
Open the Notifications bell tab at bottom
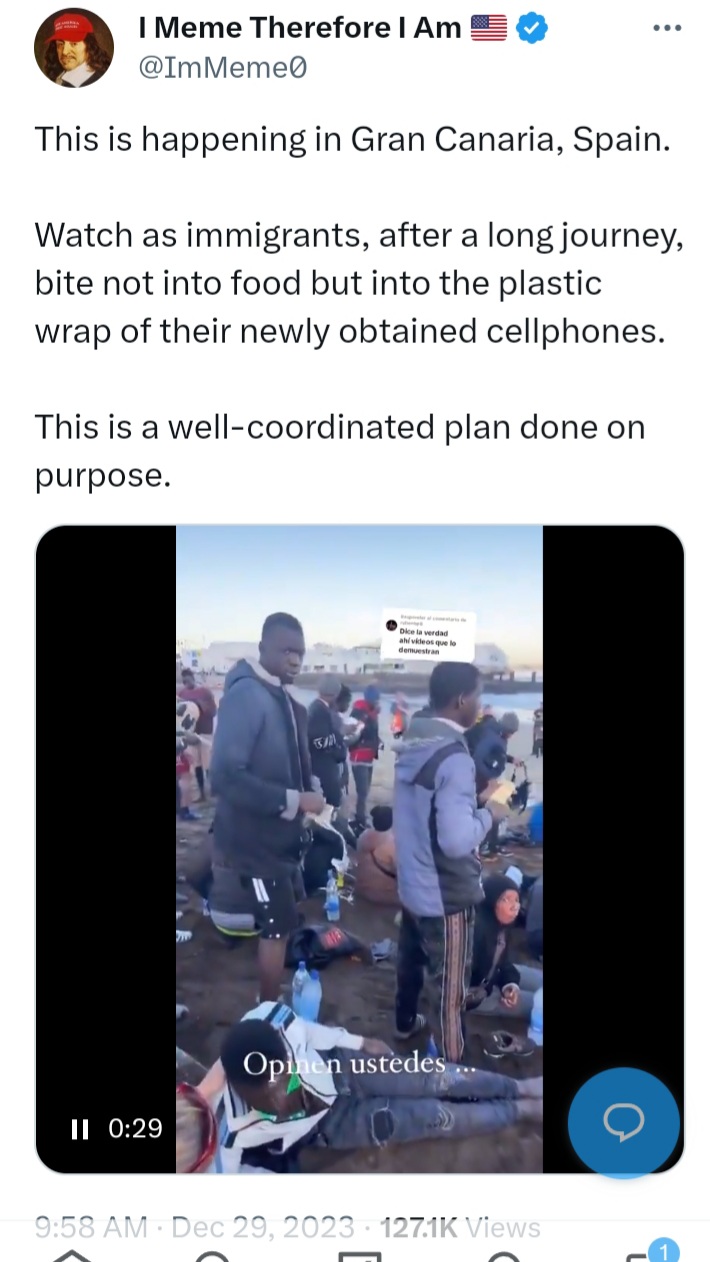[x=505, y=1254]
